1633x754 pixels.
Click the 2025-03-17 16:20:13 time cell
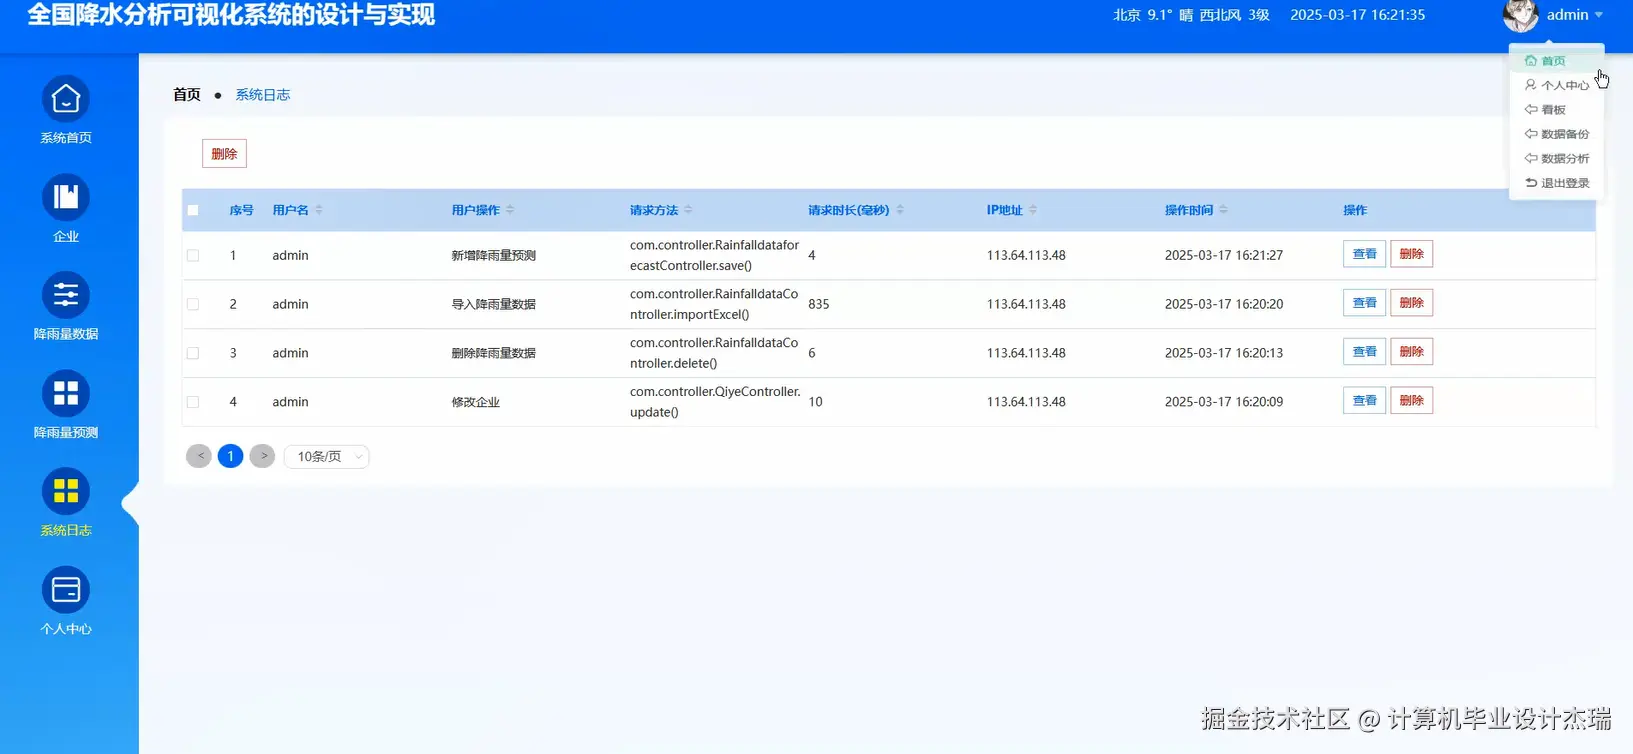(x=1224, y=353)
